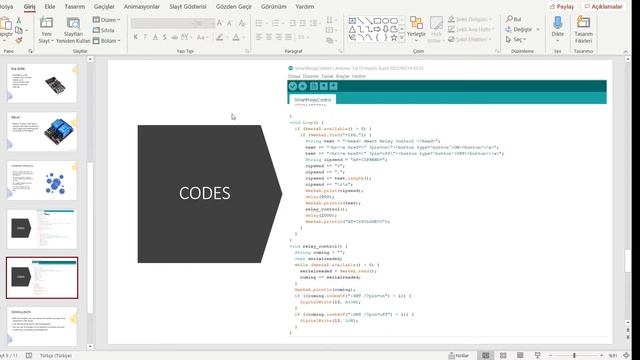The image size is (640, 360).
Task: Select the triangle shape in gallery
Action: point(352,29)
